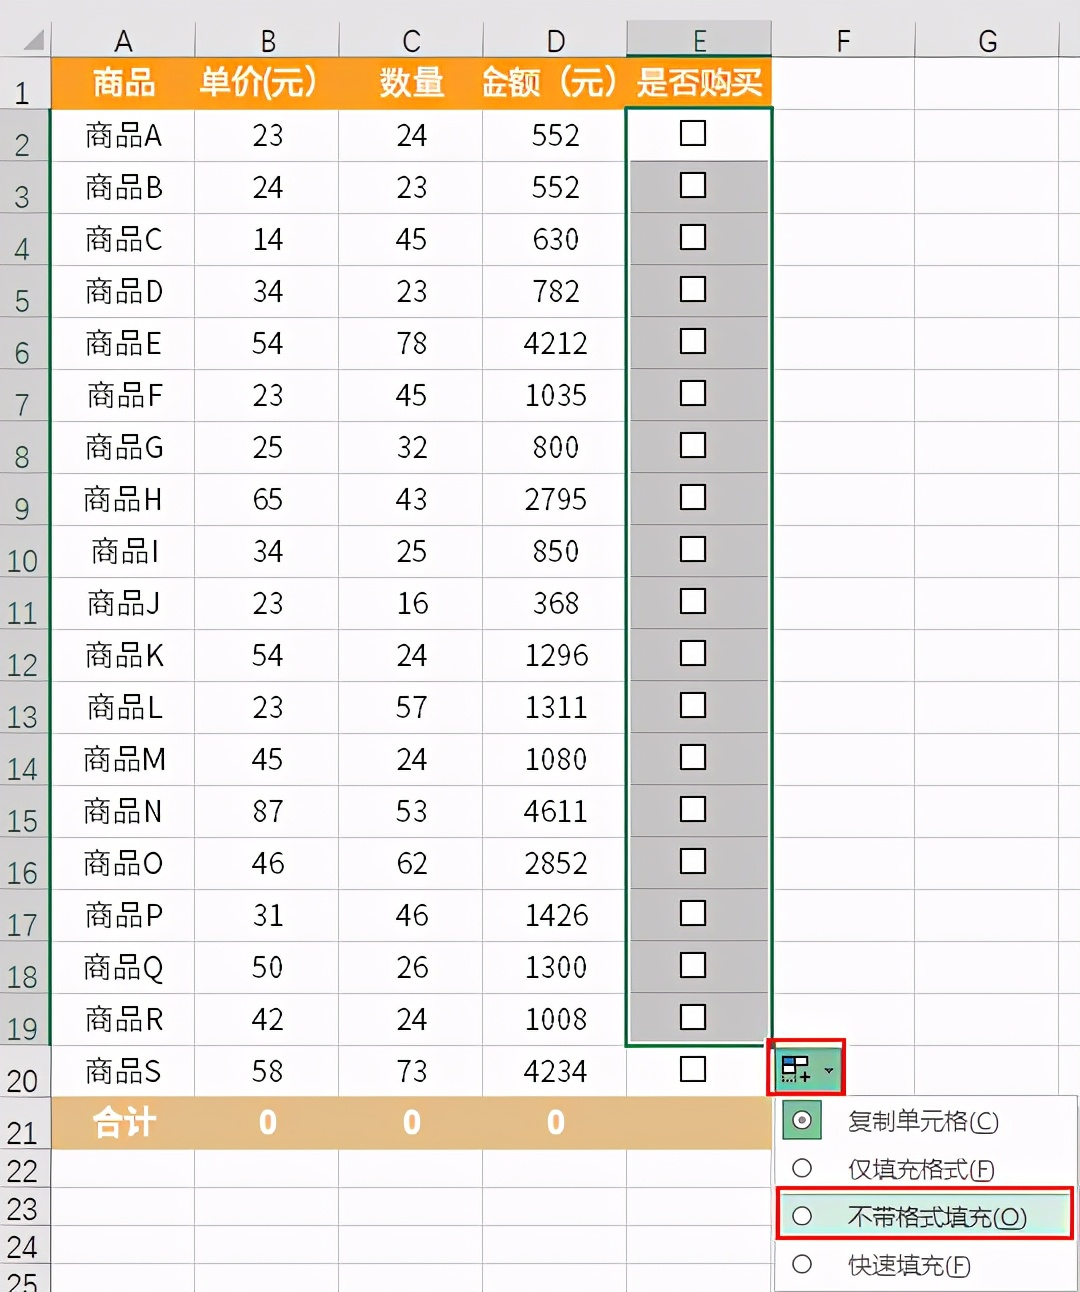Tick the purchase checkbox for 商品E
Image resolution: width=1080 pixels, height=1292 pixels.
pos(693,341)
